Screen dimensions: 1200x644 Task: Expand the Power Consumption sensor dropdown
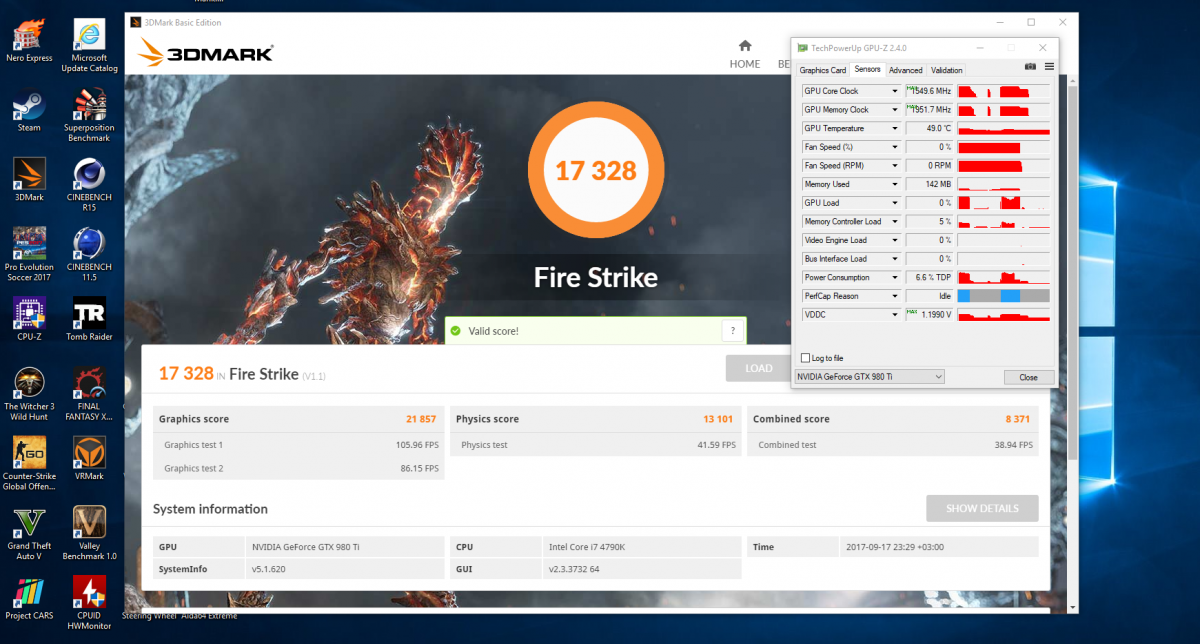coord(895,277)
